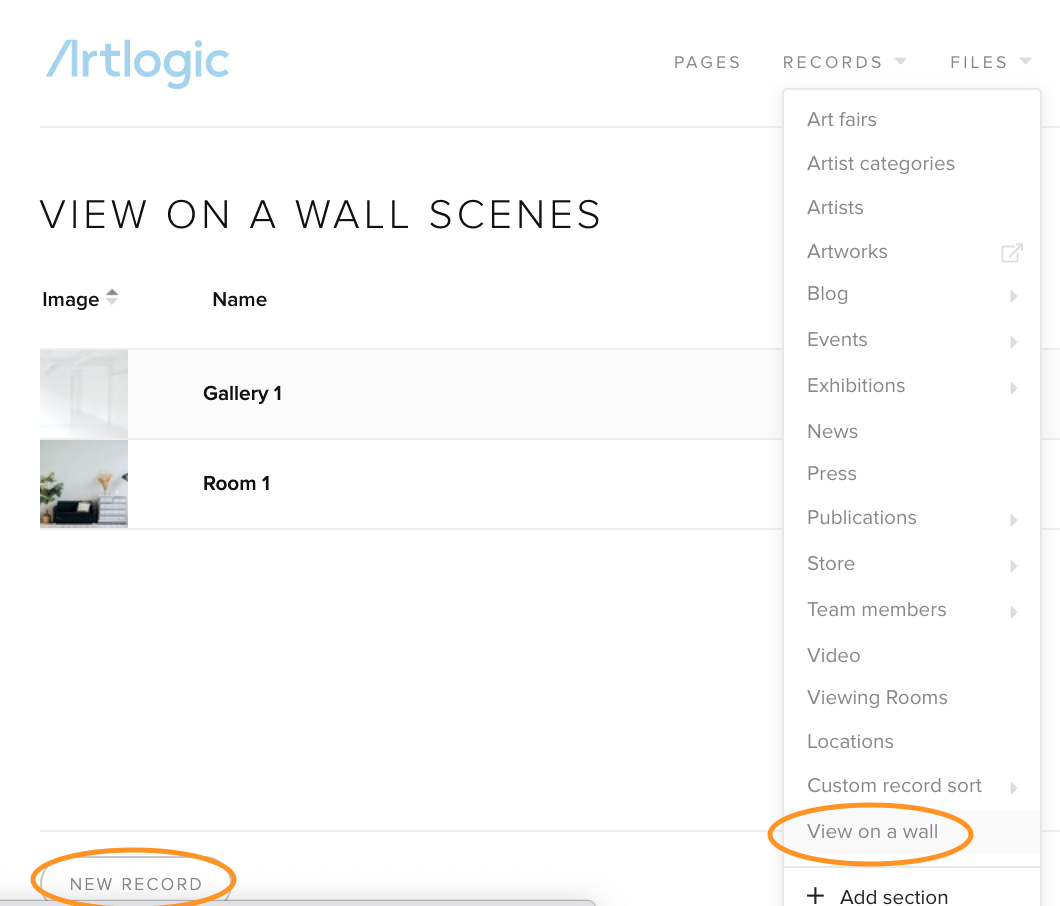Screen dimensions: 1060x906
Task: Open the Files dropdown menu
Action: coord(990,62)
